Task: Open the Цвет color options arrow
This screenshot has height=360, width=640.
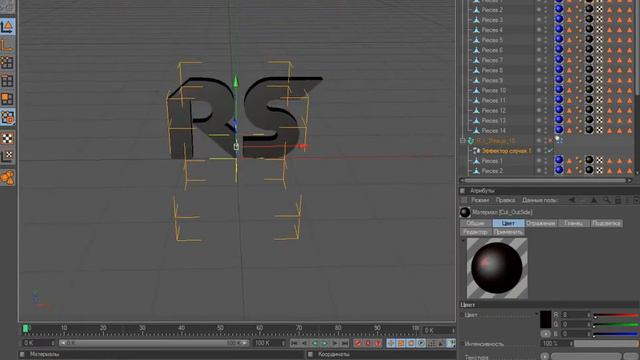Action: click(x=536, y=314)
